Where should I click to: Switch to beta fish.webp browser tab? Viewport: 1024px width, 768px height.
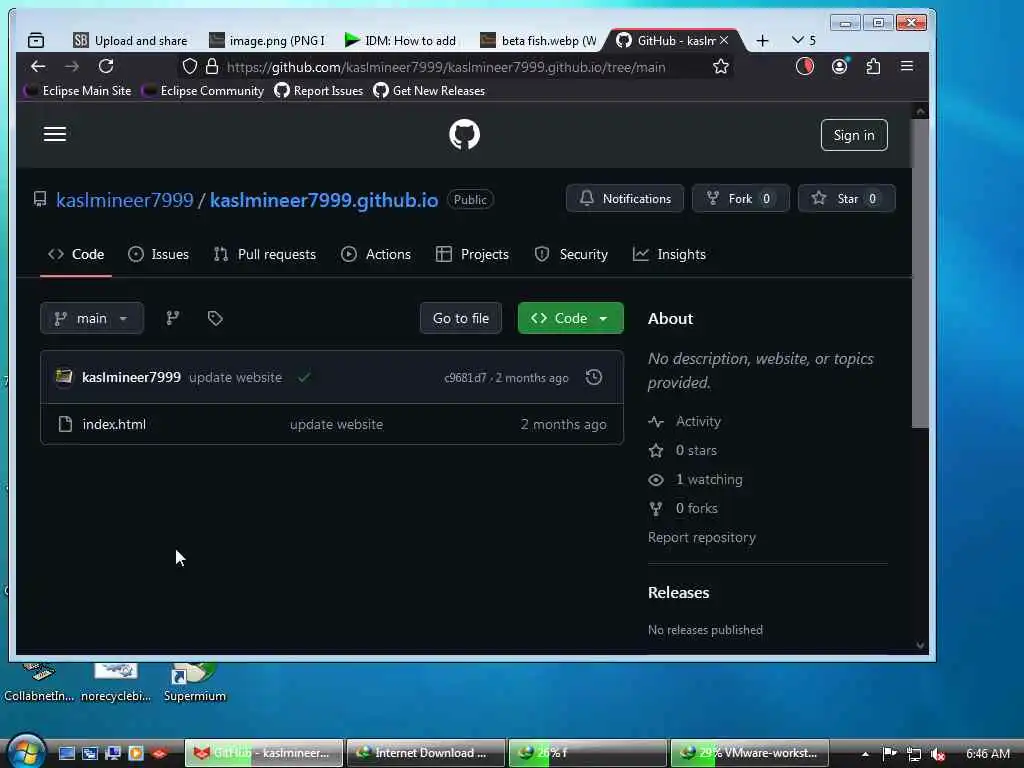click(x=539, y=40)
